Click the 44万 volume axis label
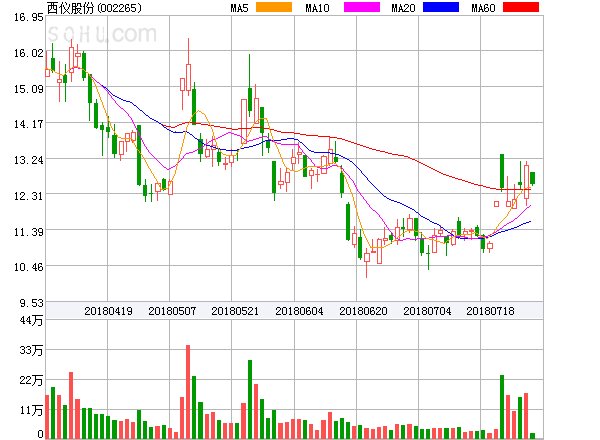This screenshot has height=440, width=600. 31,320
